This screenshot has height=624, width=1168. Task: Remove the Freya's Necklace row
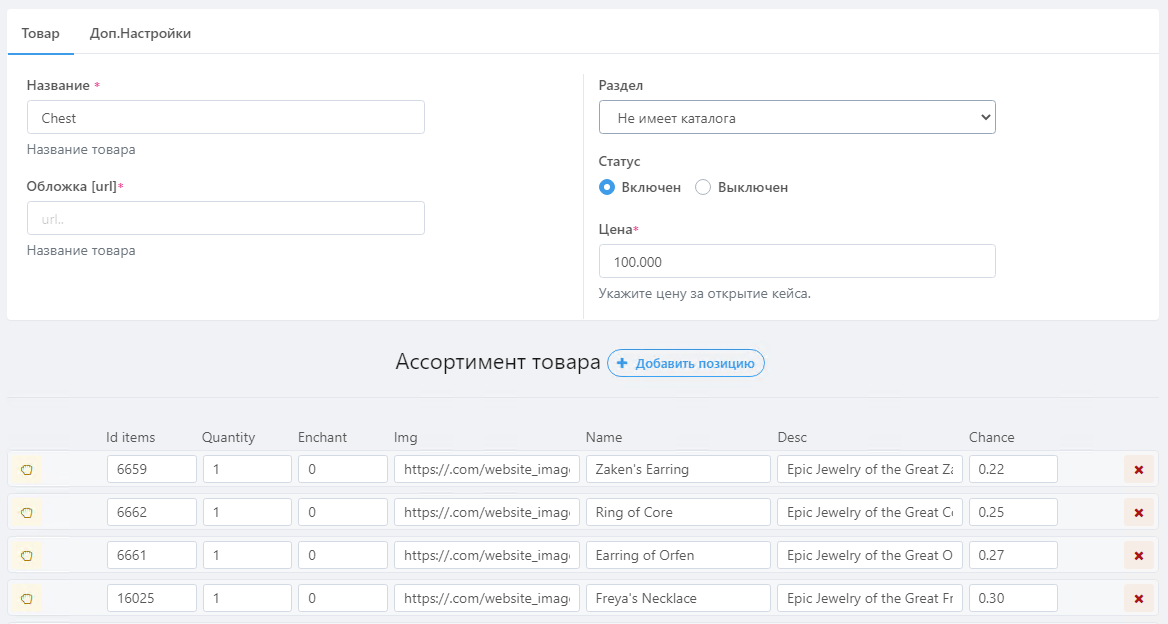[1138, 598]
